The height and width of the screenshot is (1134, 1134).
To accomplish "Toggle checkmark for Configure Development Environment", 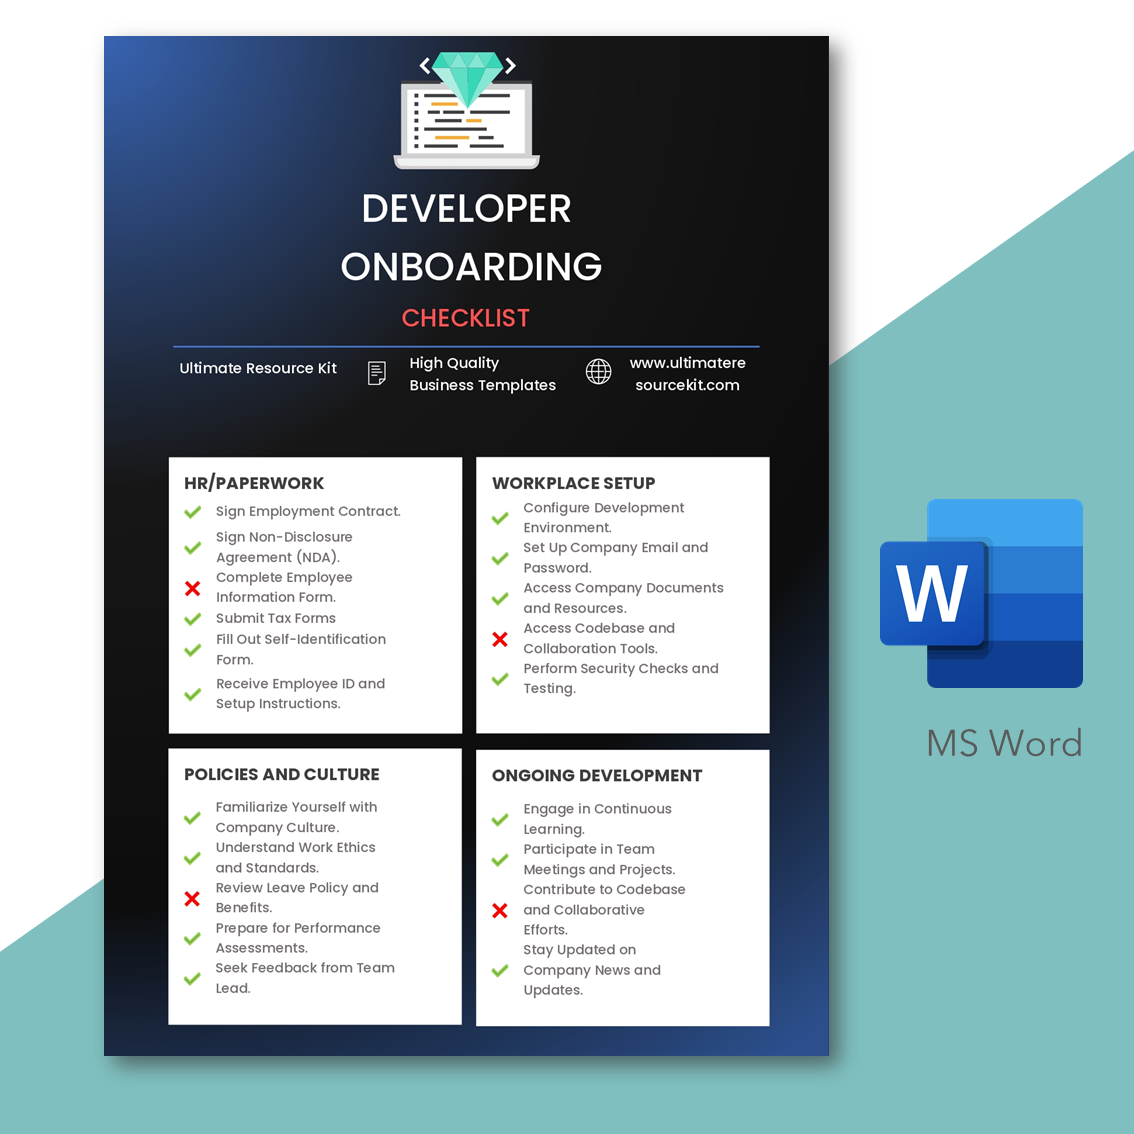I will [x=500, y=518].
